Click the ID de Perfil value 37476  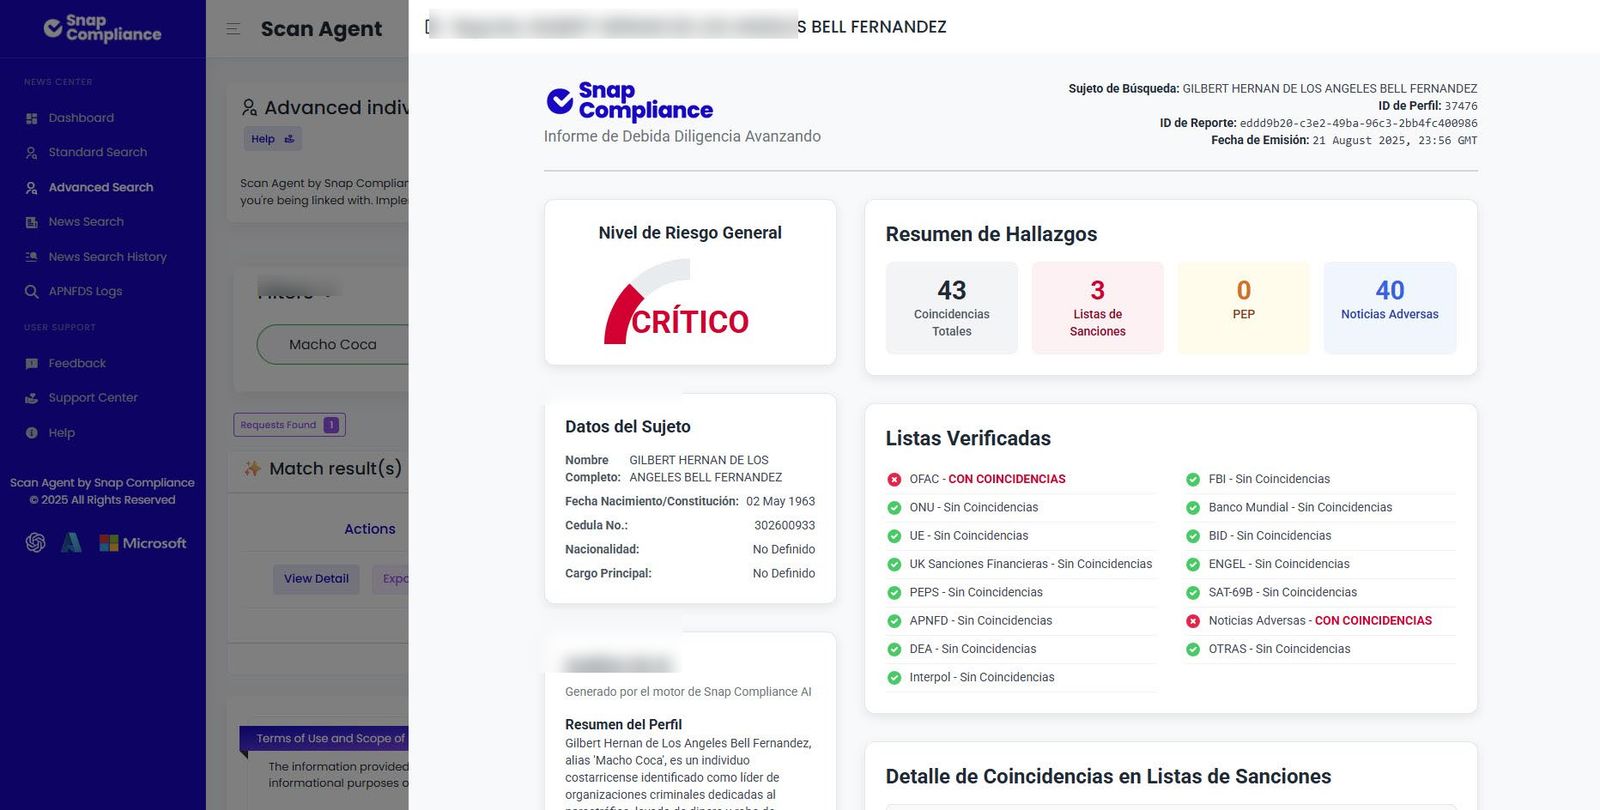coord(1461,106)
